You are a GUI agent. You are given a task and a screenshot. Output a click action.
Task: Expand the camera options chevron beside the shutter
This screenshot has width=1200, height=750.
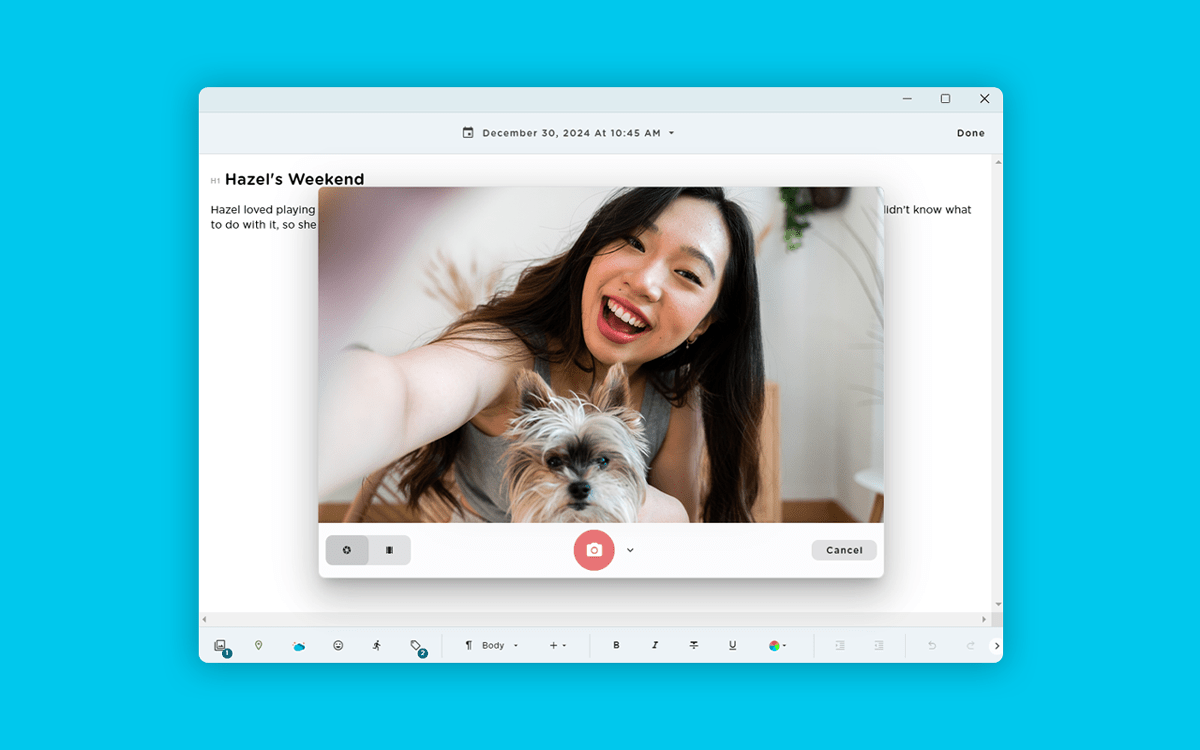click(629, 550)
